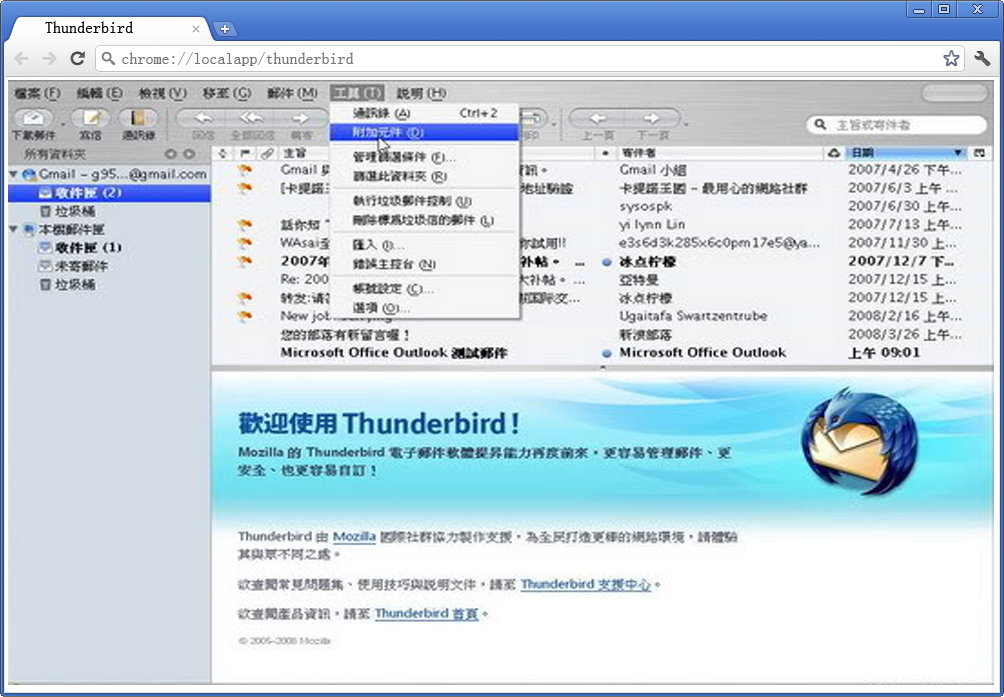Select 附加元件 (D) Add-ons menu entry

(x=425, y=132)
